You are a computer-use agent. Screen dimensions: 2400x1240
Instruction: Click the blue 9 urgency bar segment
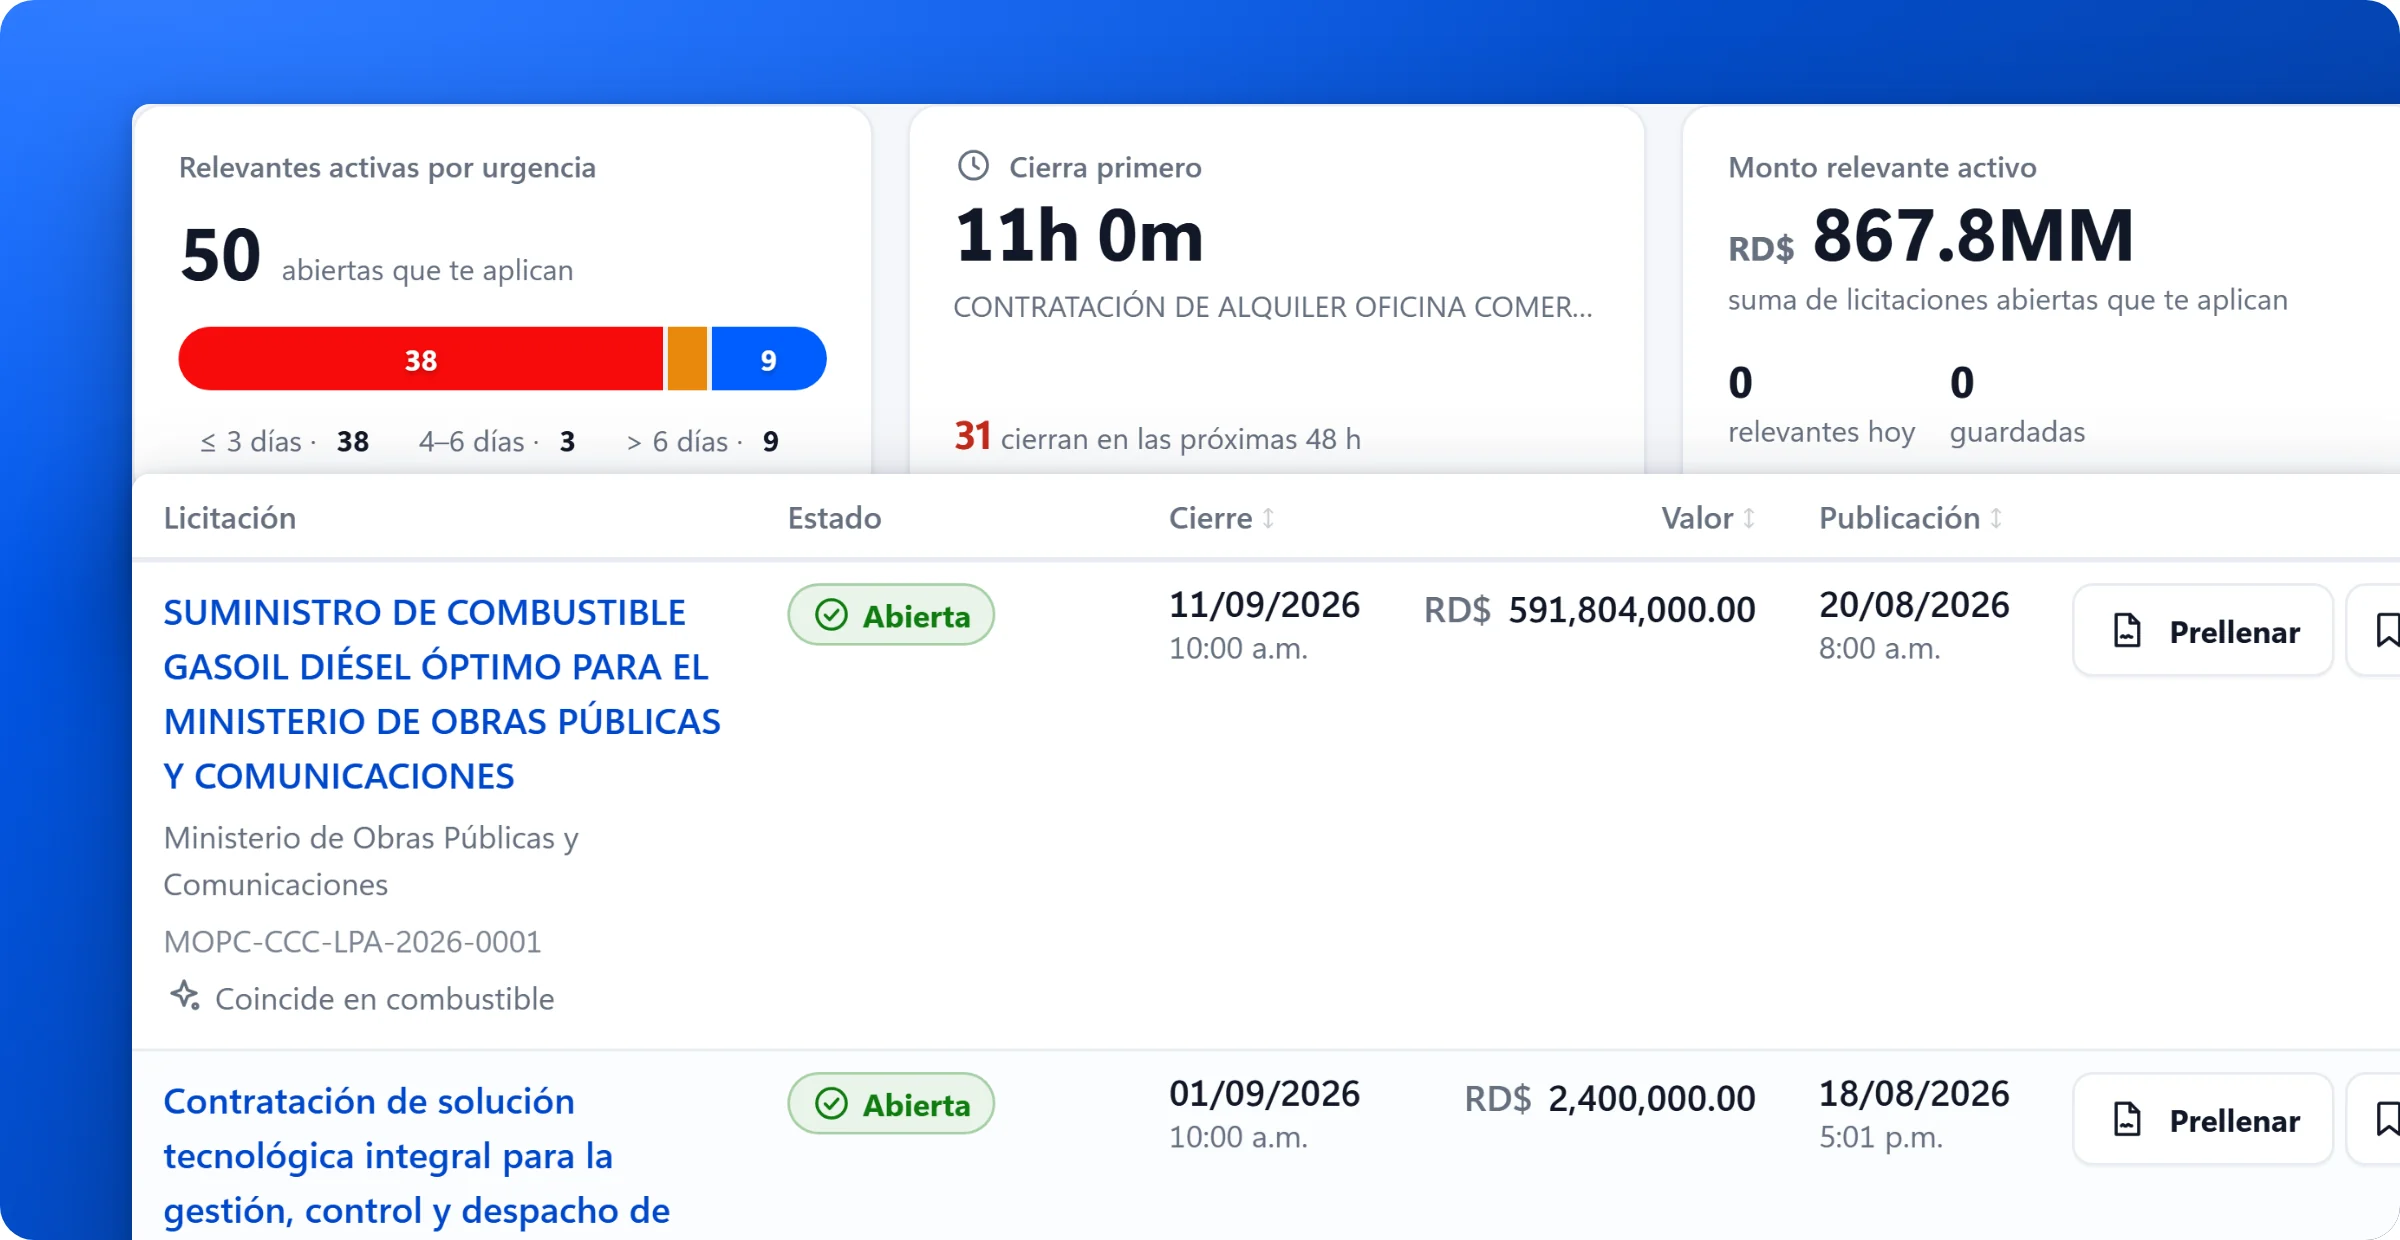click(768, 359)
